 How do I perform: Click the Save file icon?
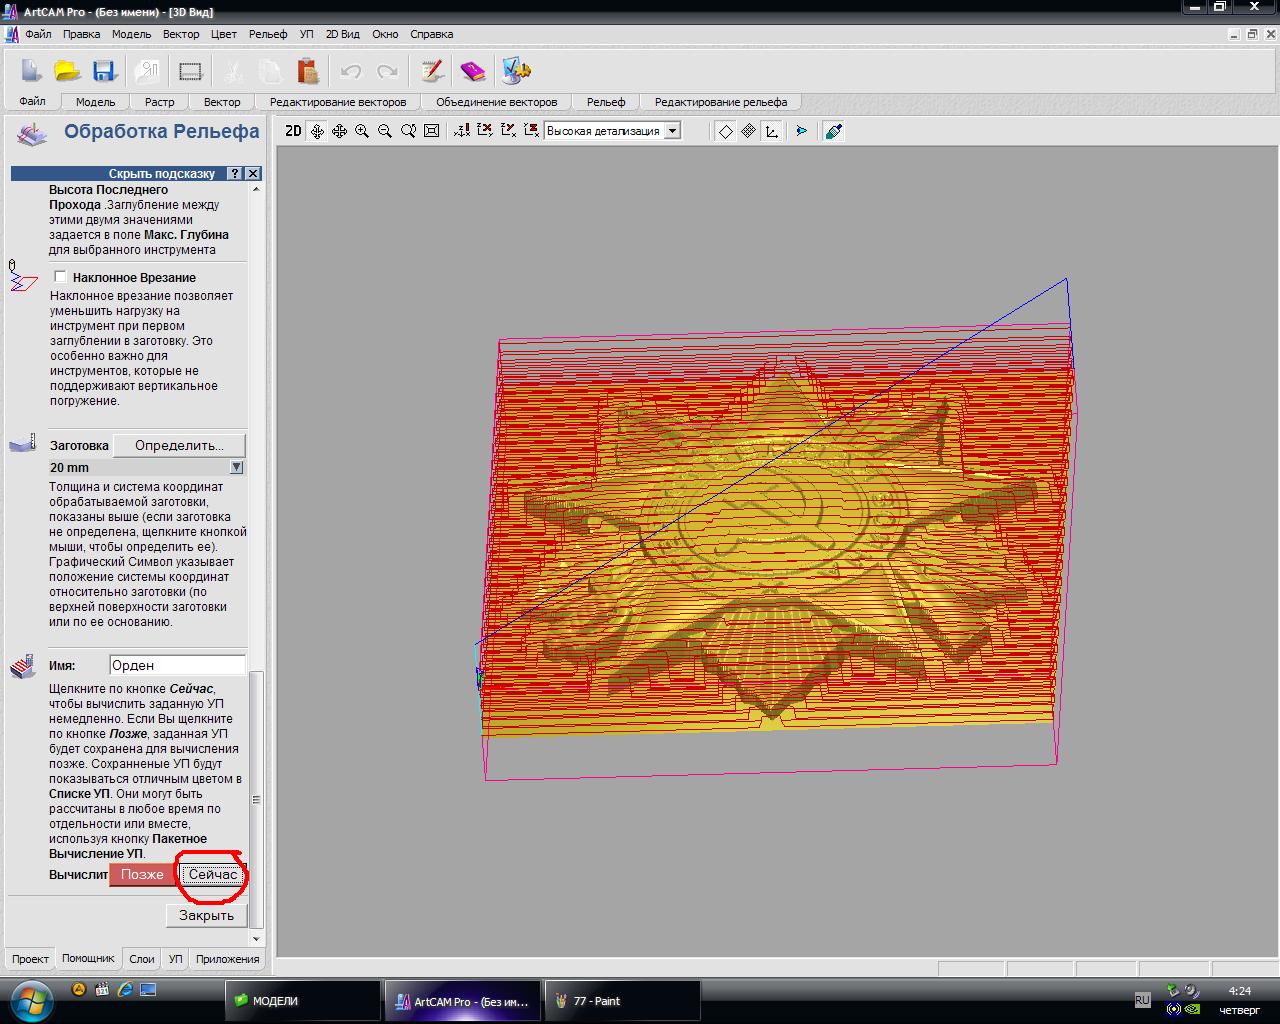point(104,71)
